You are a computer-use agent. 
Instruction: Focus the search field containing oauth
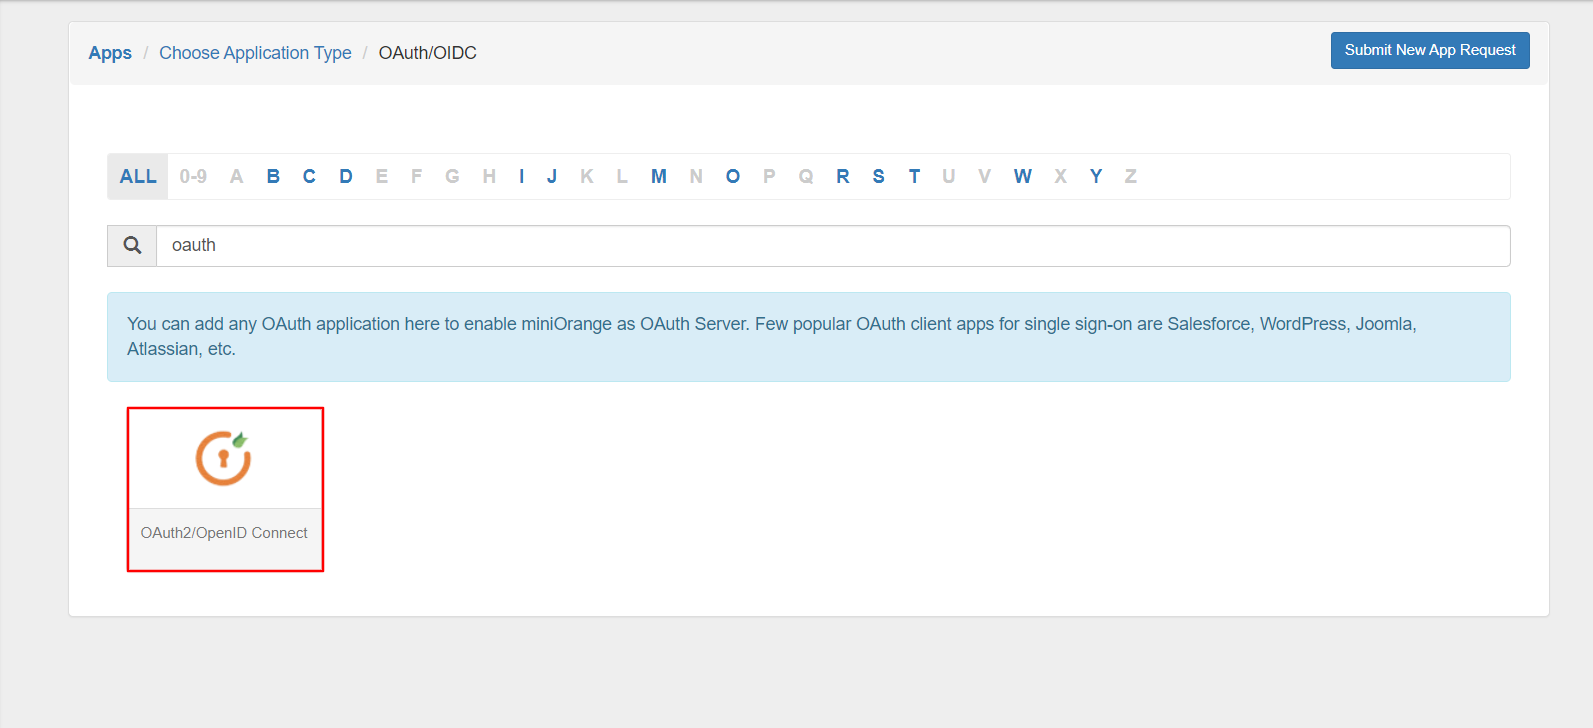coord(833,246)
